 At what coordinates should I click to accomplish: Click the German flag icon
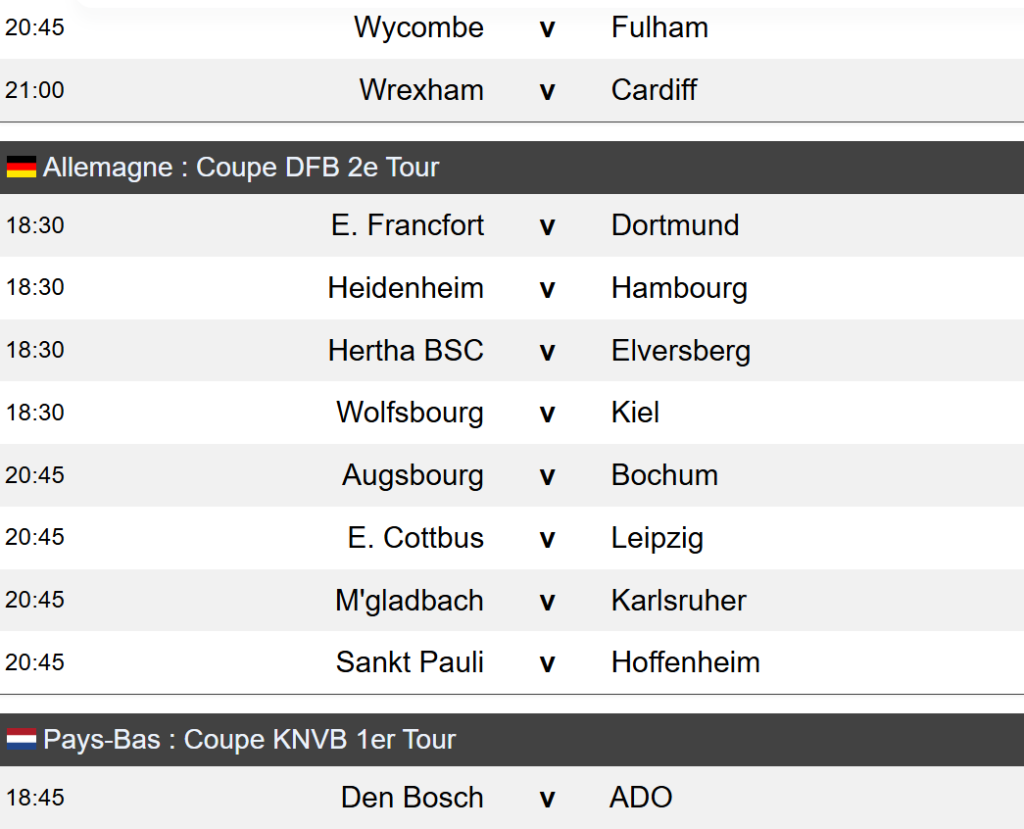(x=21, y=167)
